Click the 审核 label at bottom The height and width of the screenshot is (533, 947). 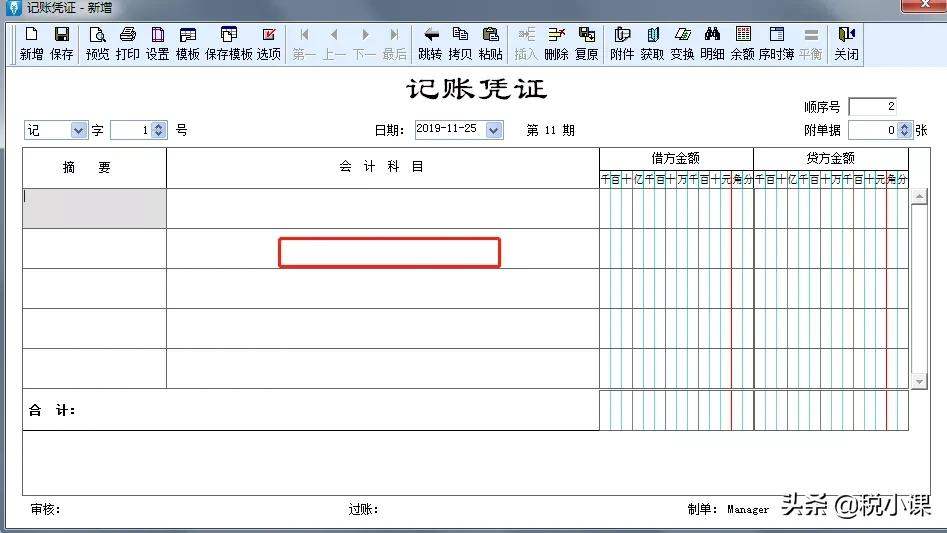[x=45, y=509]
